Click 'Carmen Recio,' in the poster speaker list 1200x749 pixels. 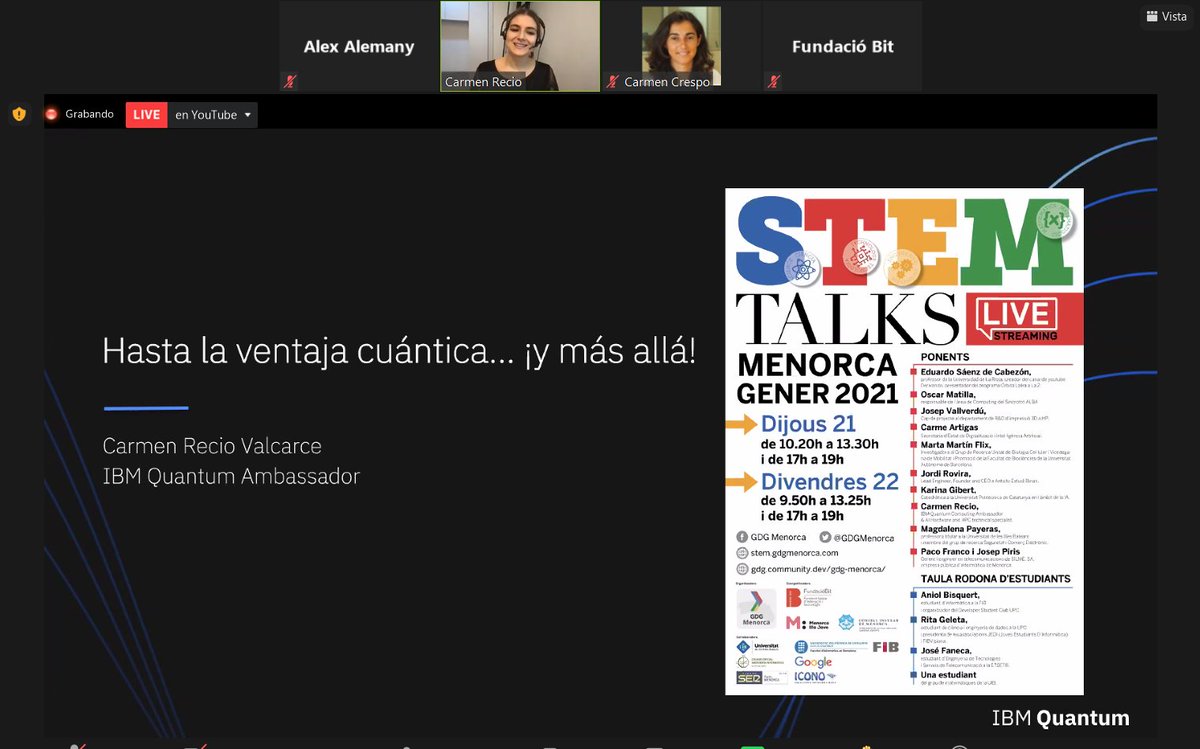coord(950,506)
